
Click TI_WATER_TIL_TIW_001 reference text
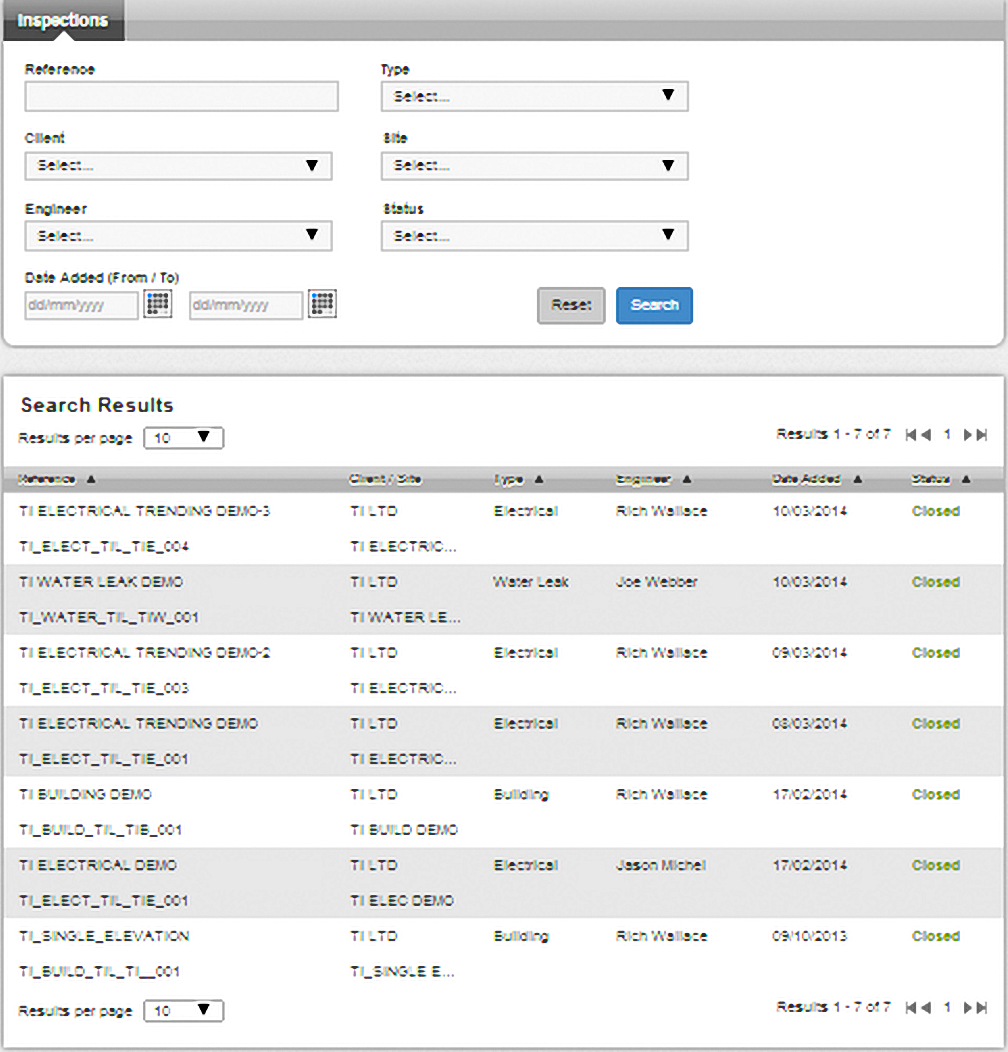(109, 617)
